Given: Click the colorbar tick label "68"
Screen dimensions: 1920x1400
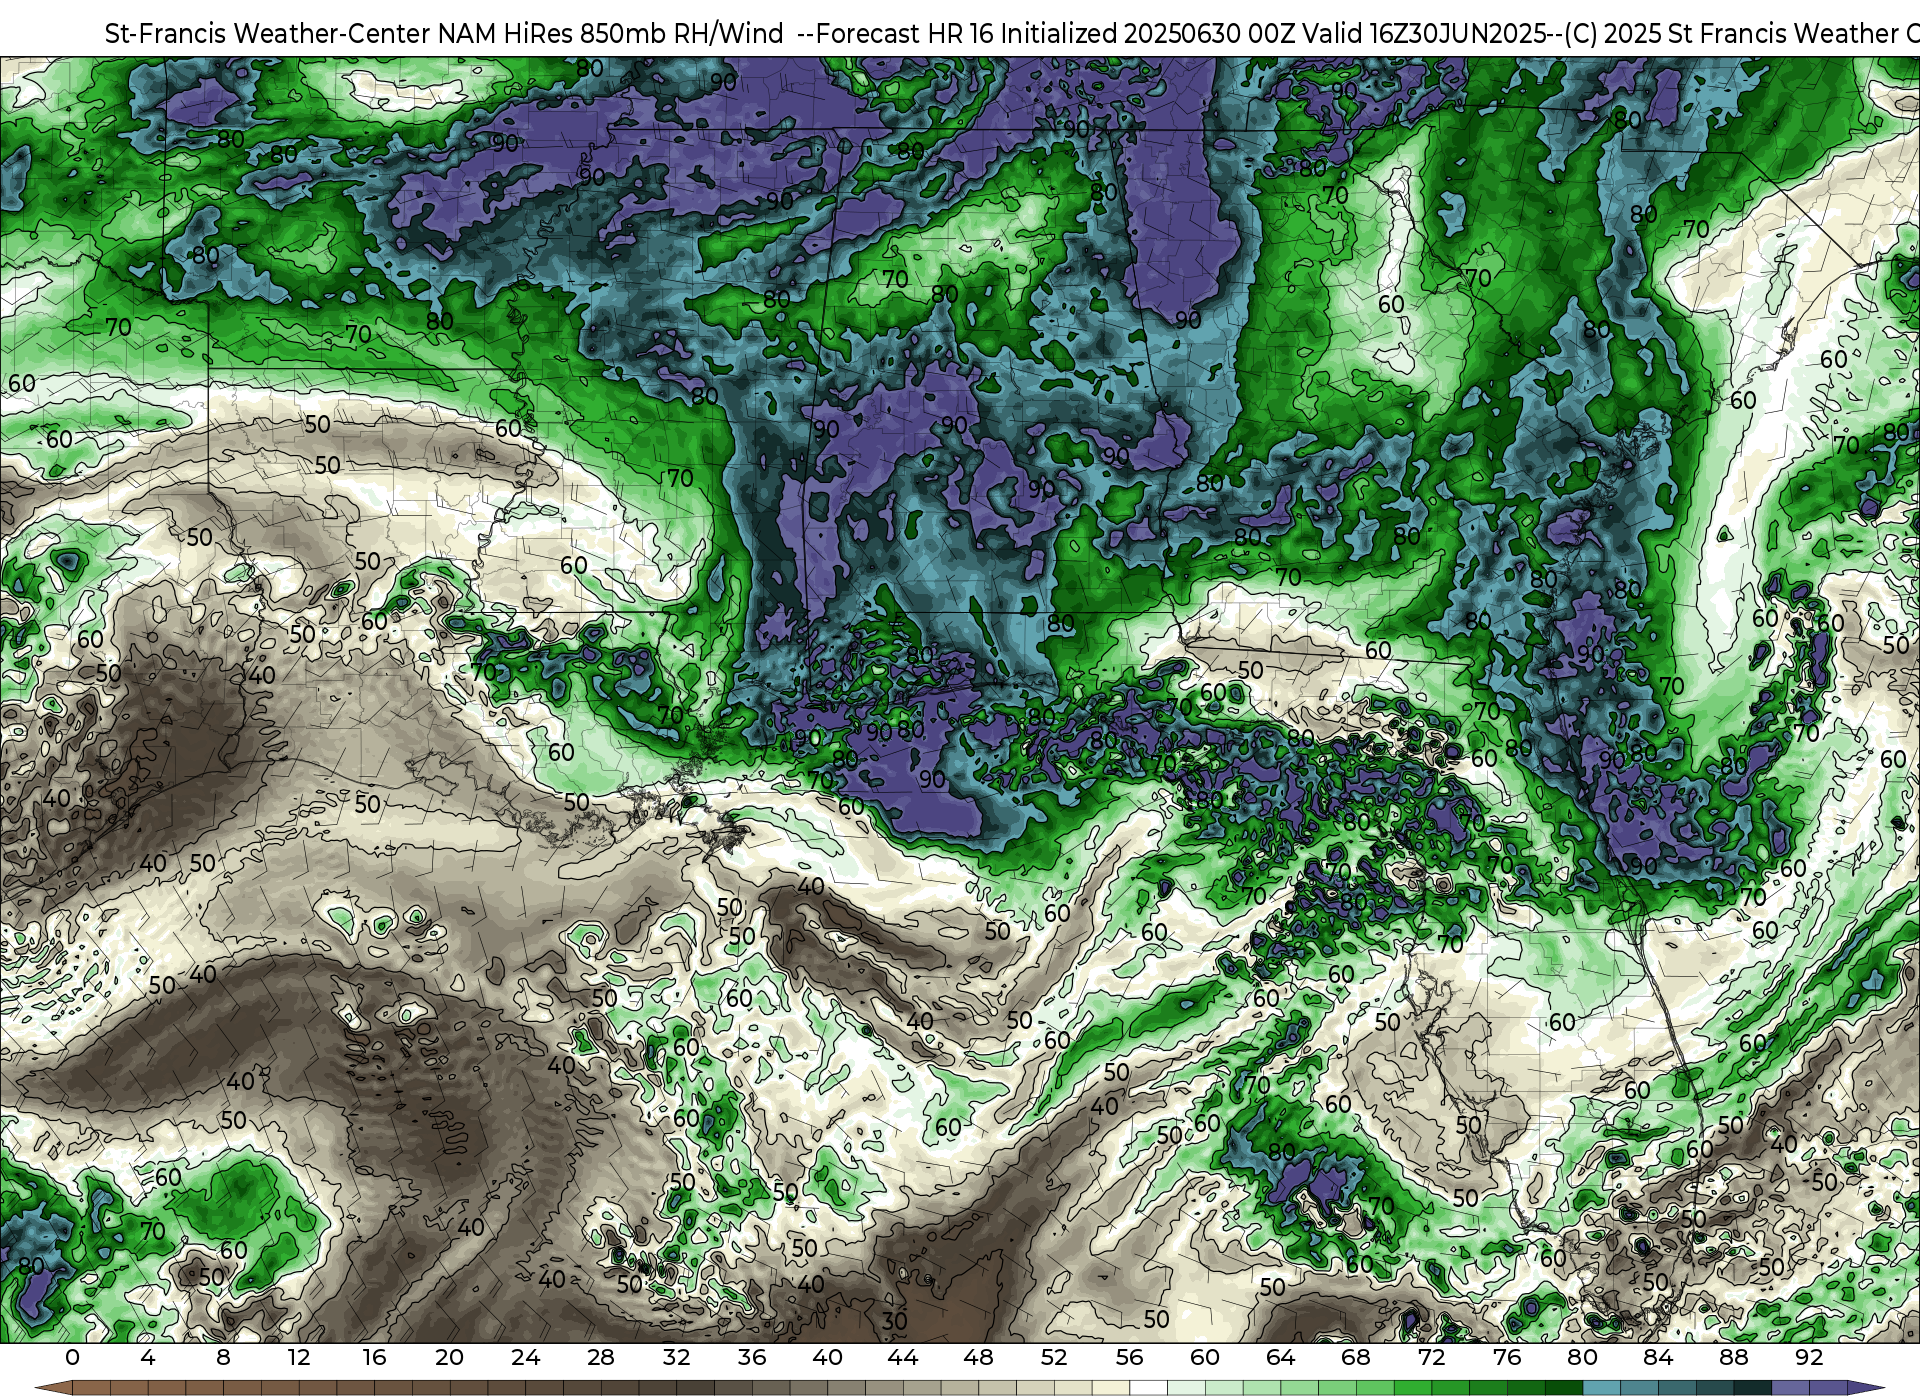Looking at the screenshot, I should coord(1356,1357).
